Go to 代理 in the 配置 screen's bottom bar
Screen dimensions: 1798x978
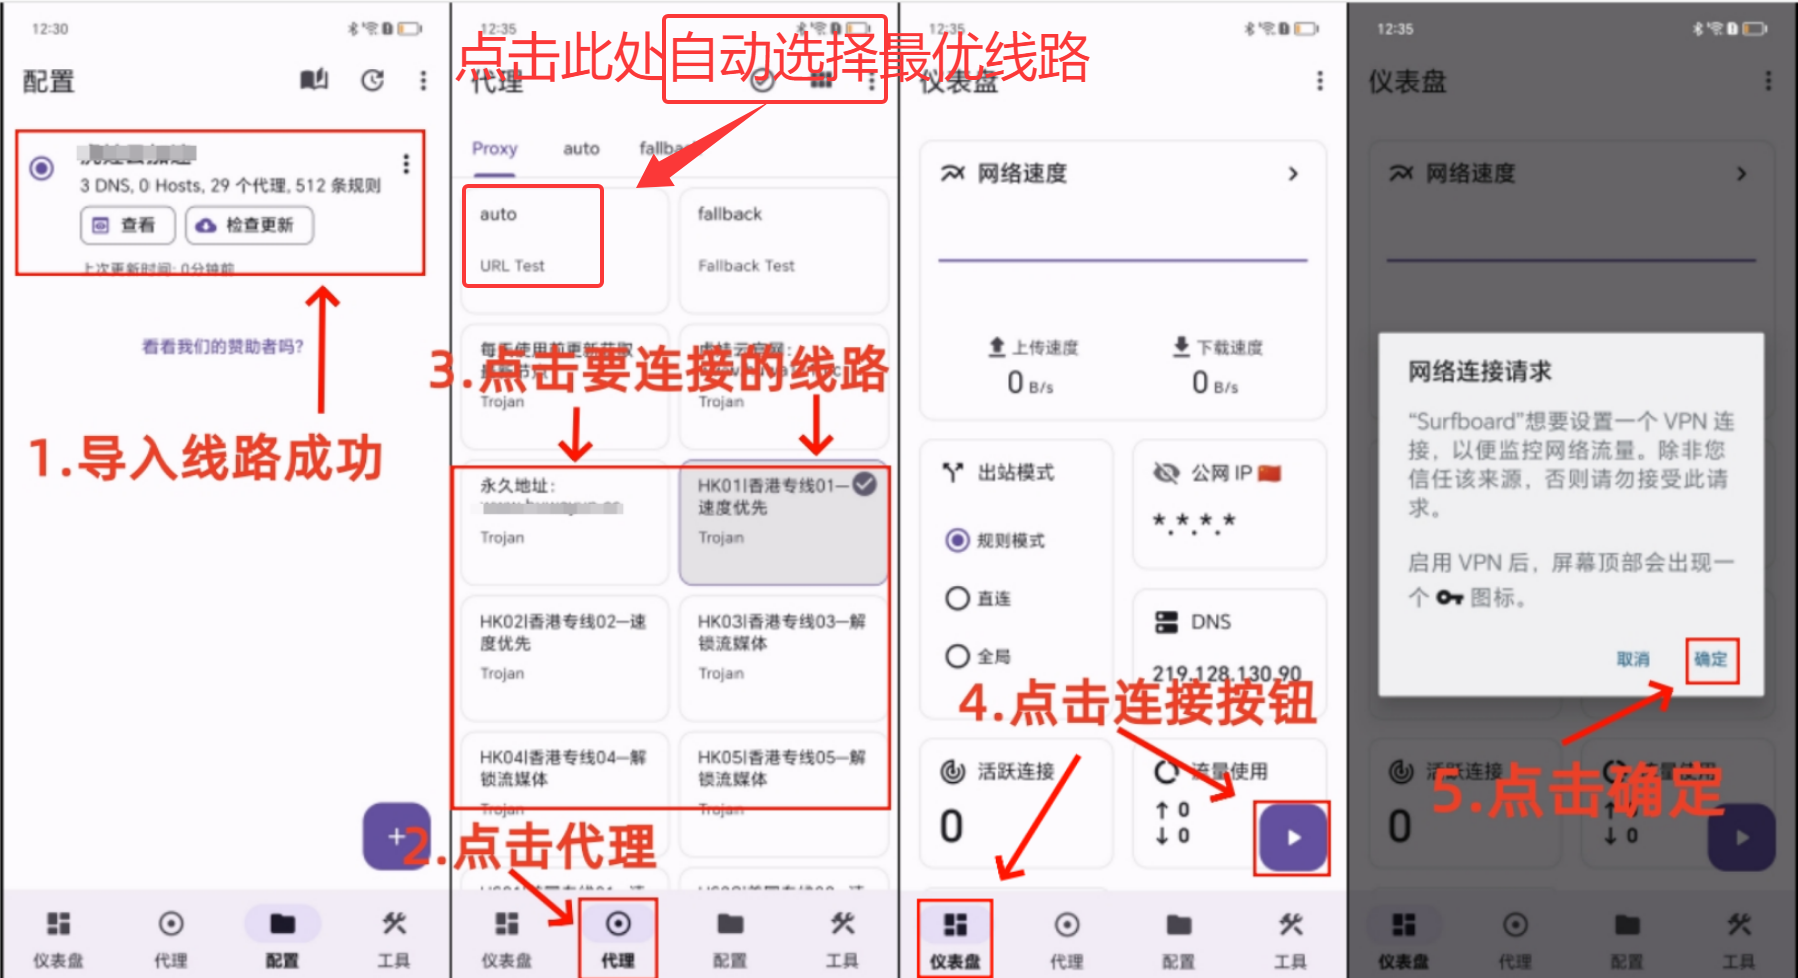pos(171,940)
